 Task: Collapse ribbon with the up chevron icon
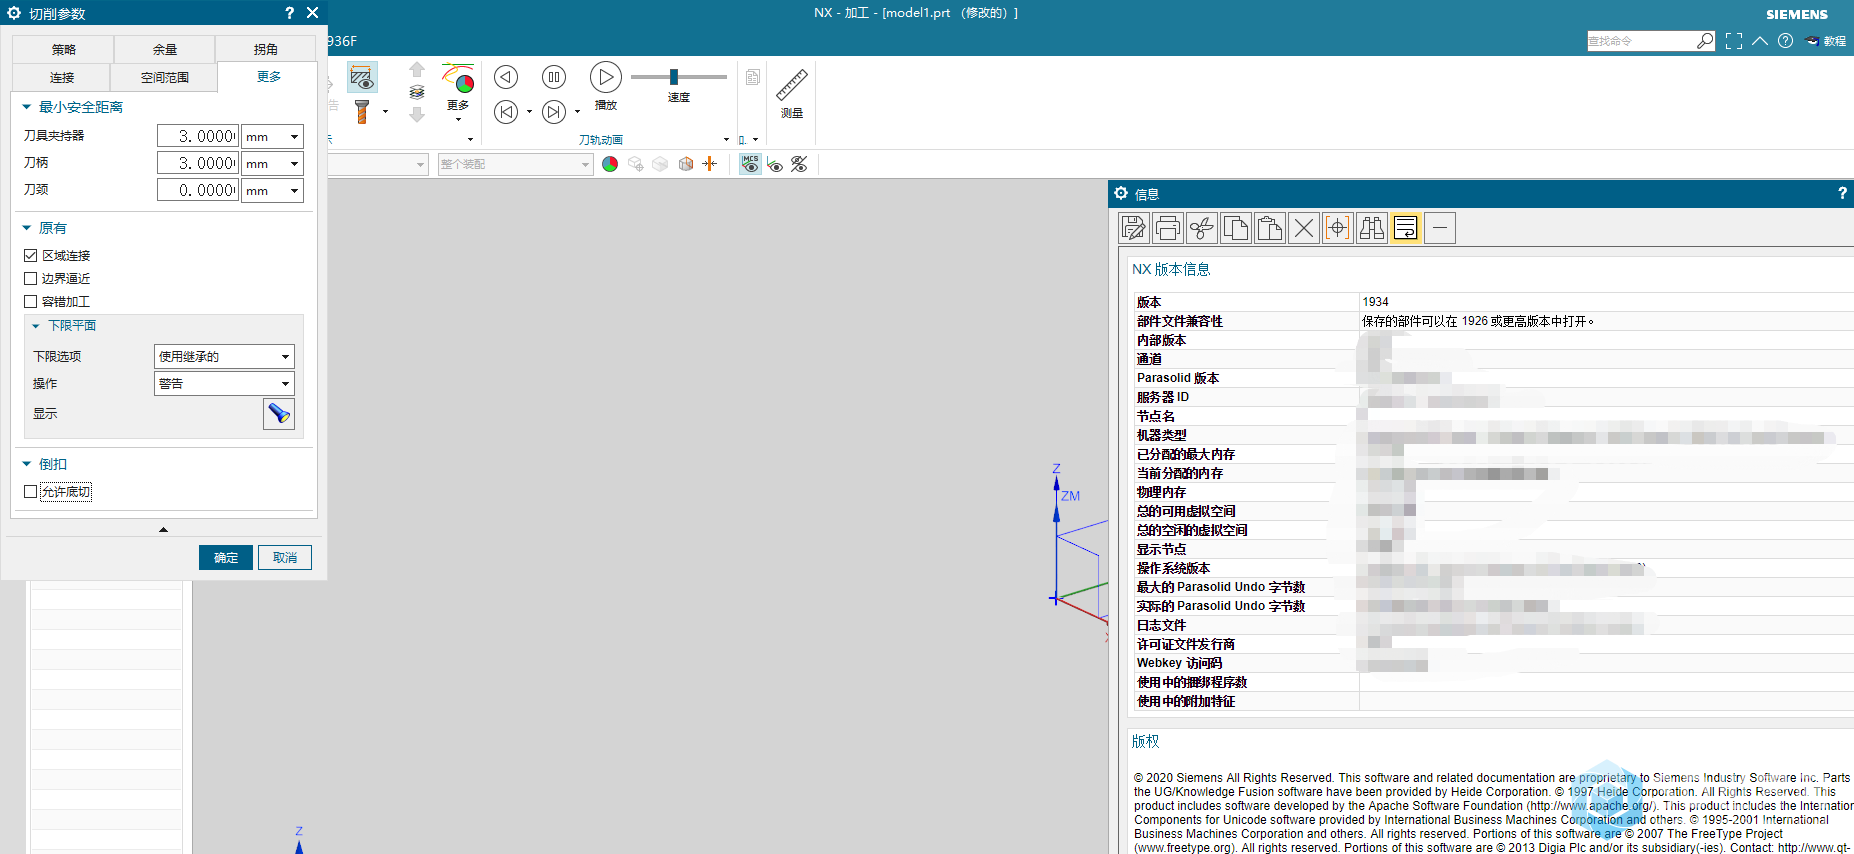(1760, 41)
